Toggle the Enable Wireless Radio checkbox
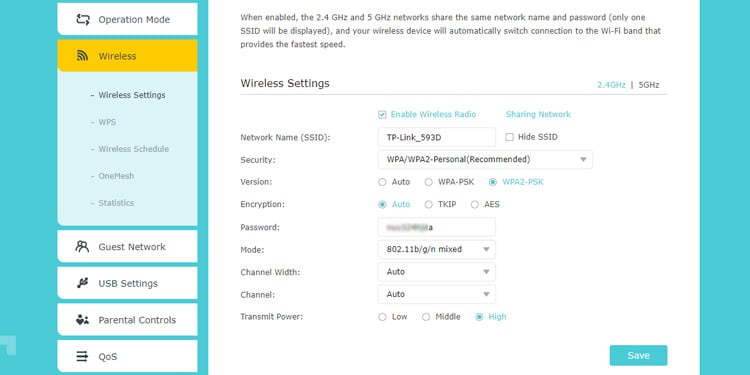 click(382, 115)
